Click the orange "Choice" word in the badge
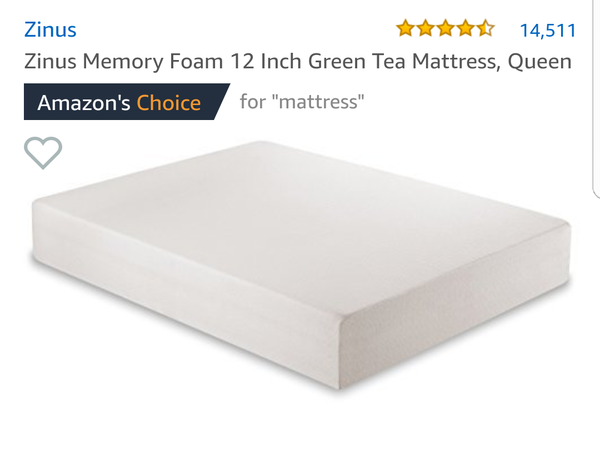 pyautogui.click(x=169, y=103)
